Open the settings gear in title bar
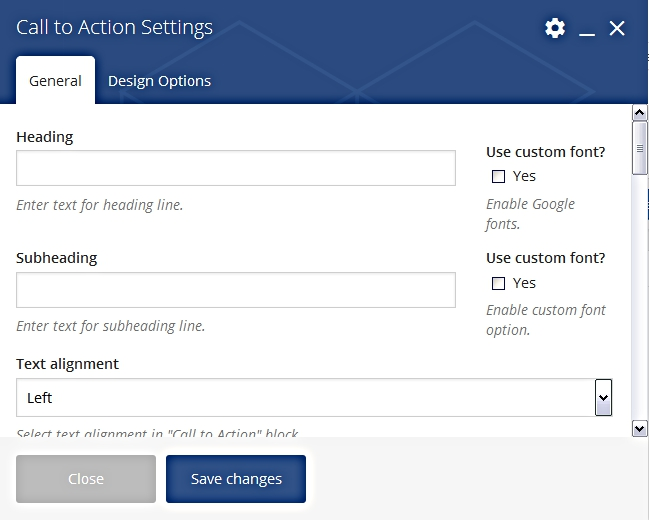 (x=555, y=28)
